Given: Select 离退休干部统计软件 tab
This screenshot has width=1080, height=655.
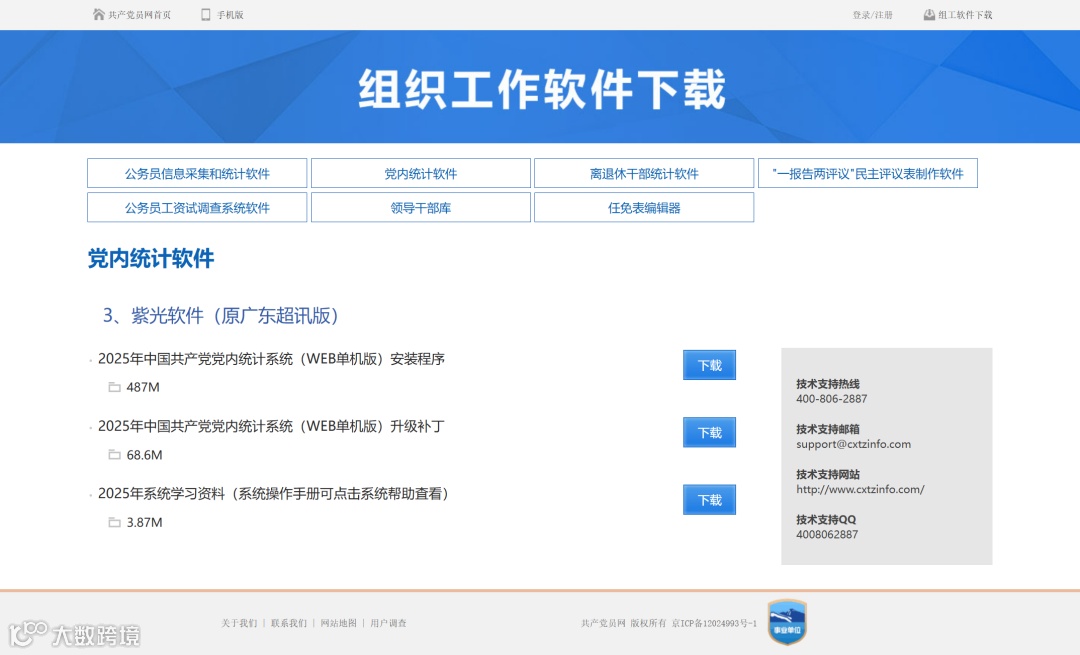Looking at the screenshot, I should [644, 174].
